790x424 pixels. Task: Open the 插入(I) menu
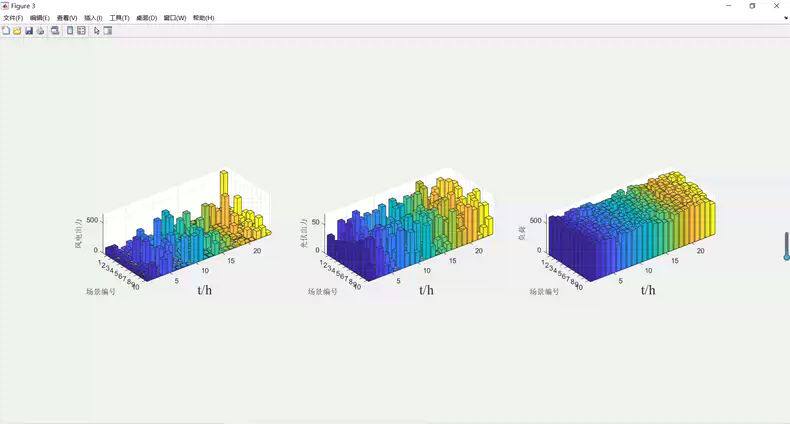(93, 18)
